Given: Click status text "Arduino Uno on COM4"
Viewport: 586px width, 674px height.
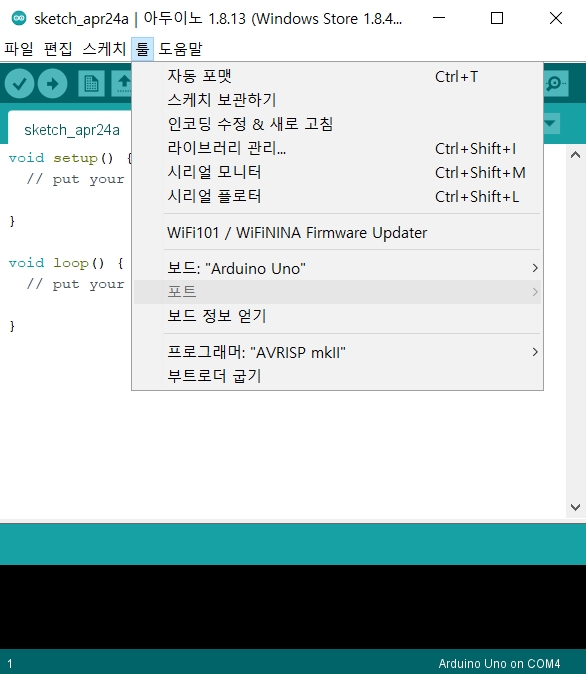Looking at the screenshot, I should tap(499, 663).
